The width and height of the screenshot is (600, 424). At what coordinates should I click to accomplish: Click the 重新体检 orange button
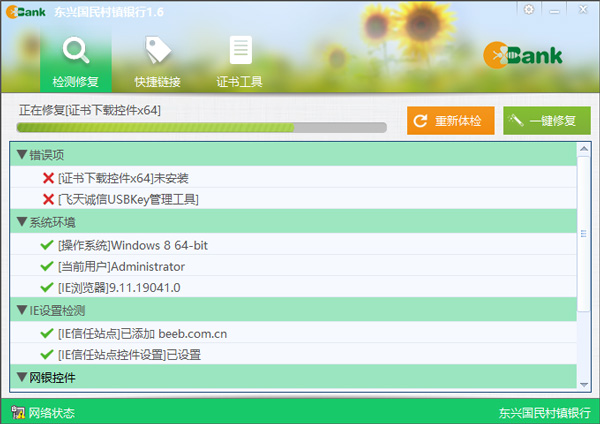(x=450, y=121)
